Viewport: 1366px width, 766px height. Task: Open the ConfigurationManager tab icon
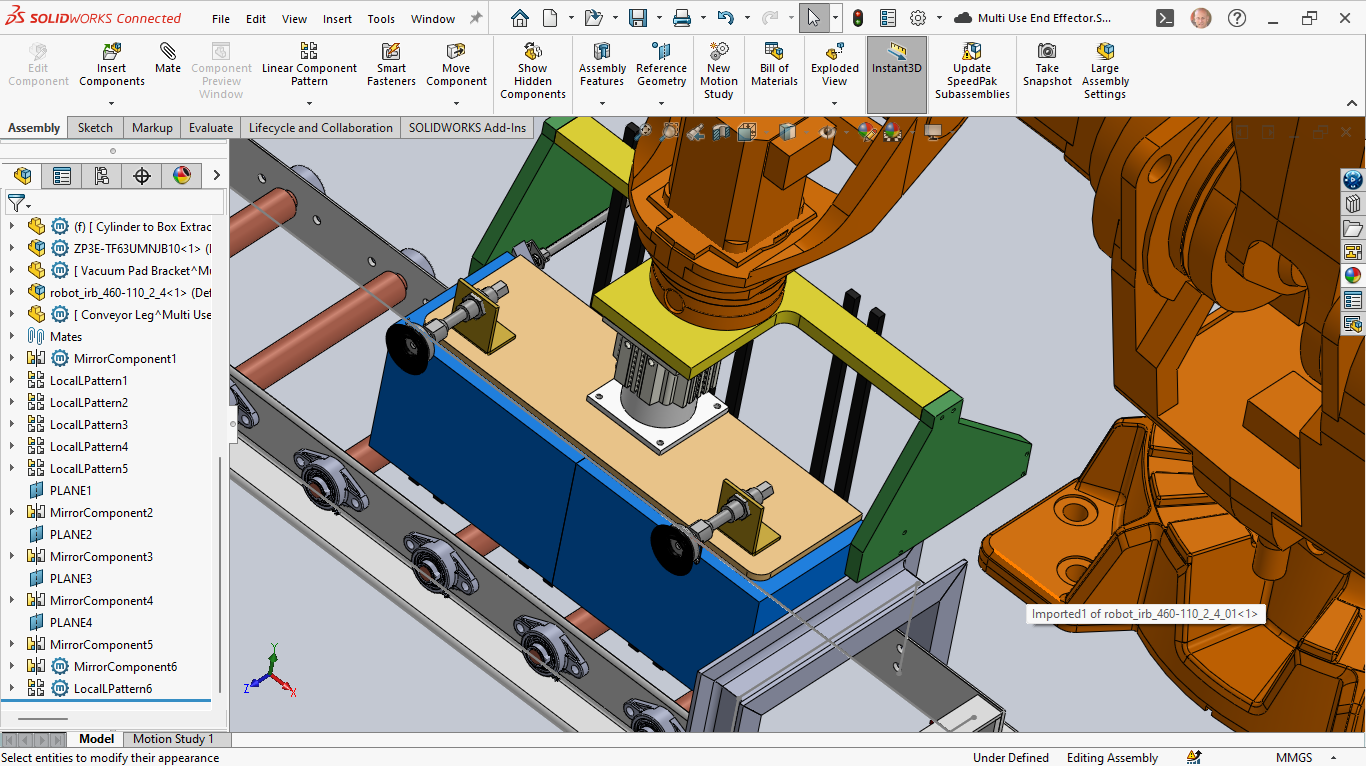click(x=102, y=176)
